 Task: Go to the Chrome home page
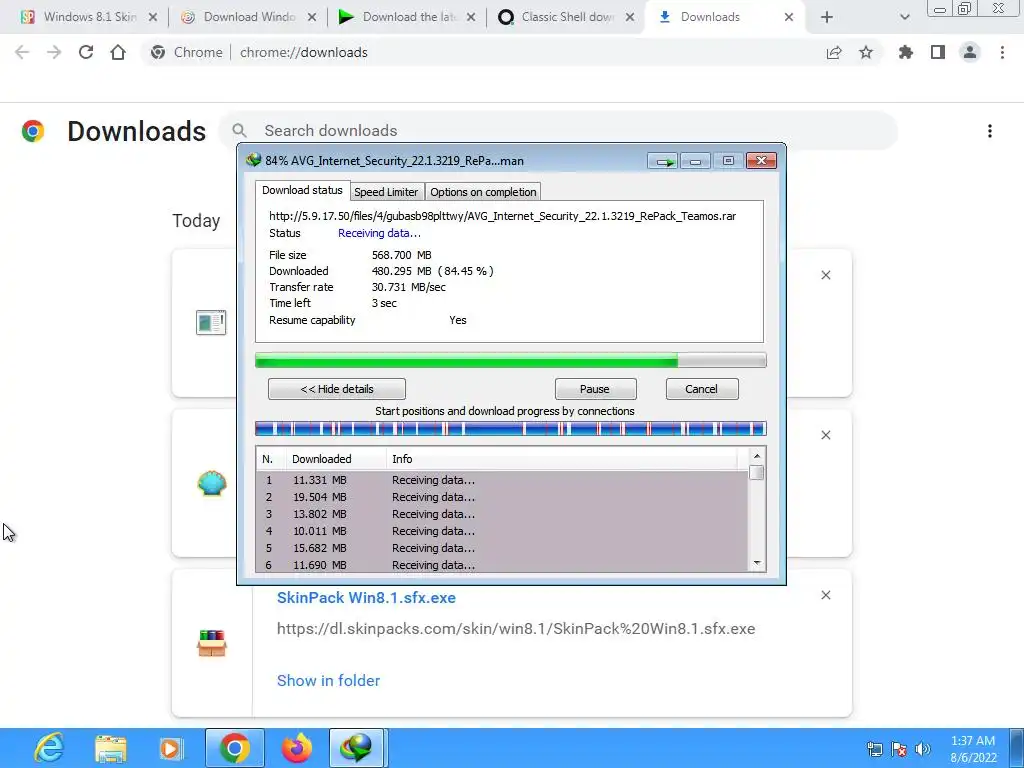point(118,52)
